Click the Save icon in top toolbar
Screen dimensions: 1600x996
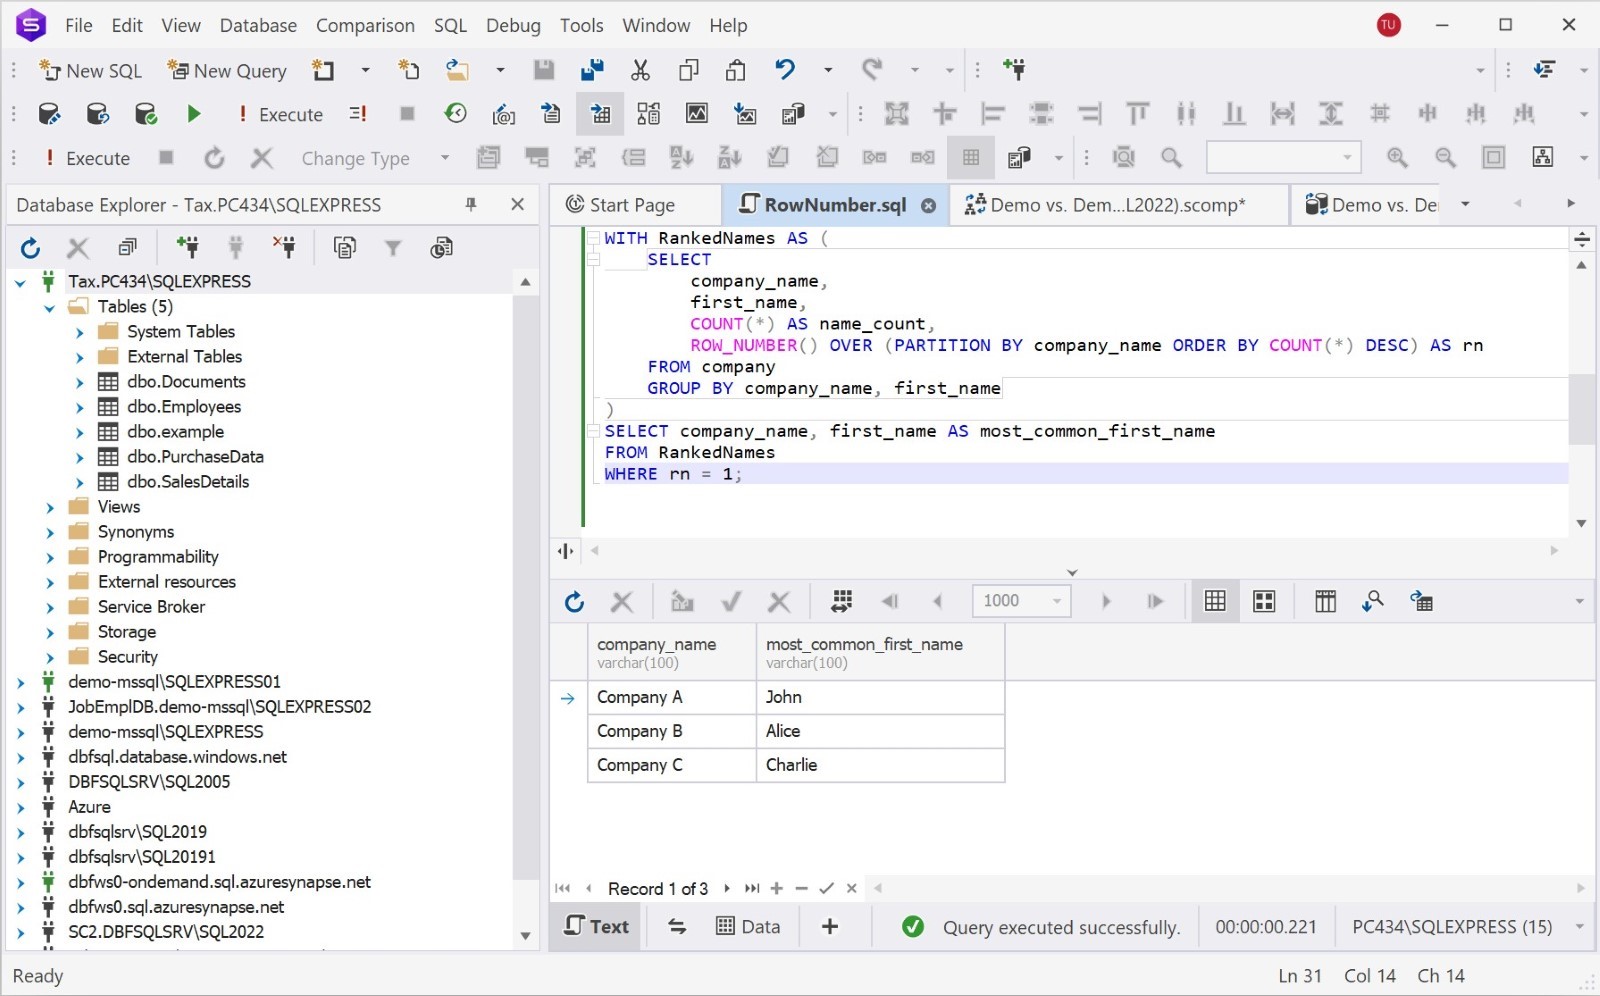click(544, 70)
